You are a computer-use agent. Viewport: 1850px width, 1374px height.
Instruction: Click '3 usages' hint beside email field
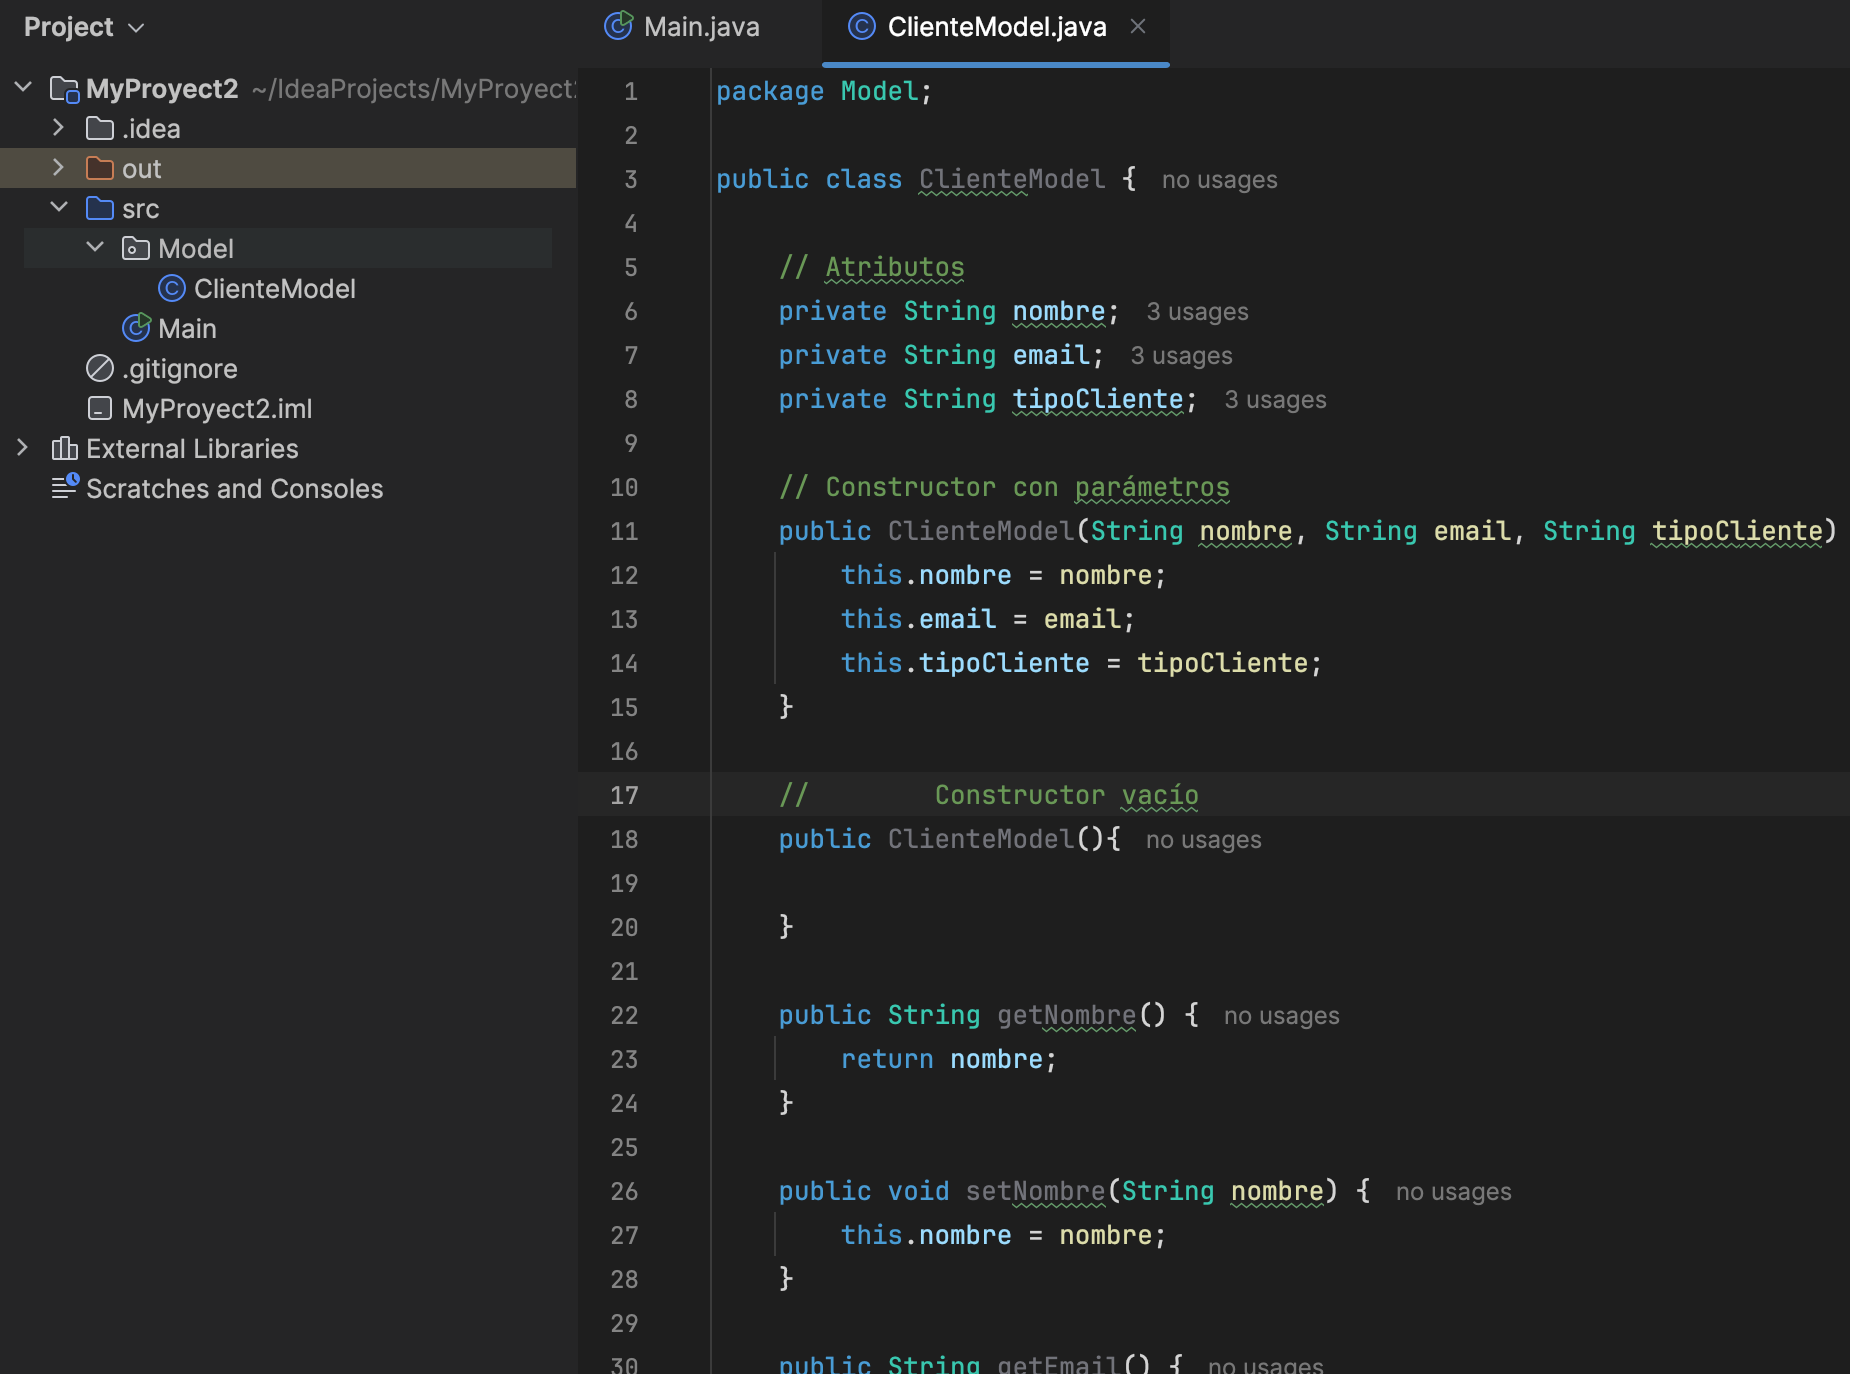coord(1181,356)
